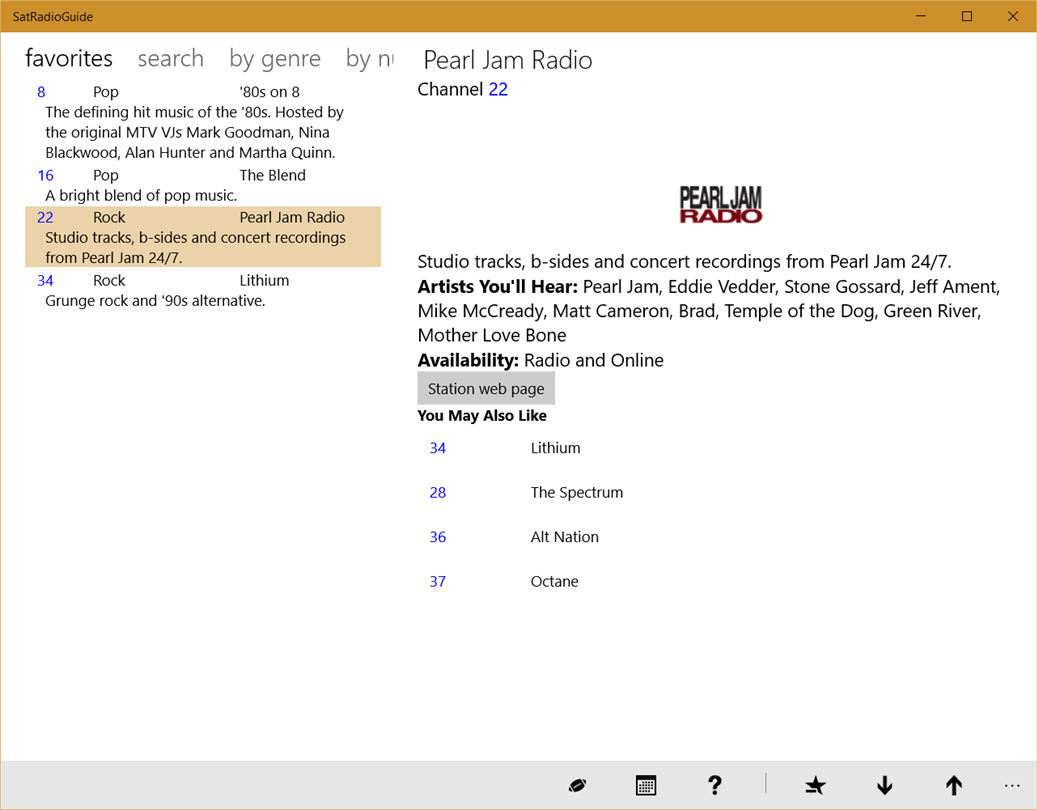Open help with the question mark icon
Screen dimensions: 1037x810
click(714, 786)
